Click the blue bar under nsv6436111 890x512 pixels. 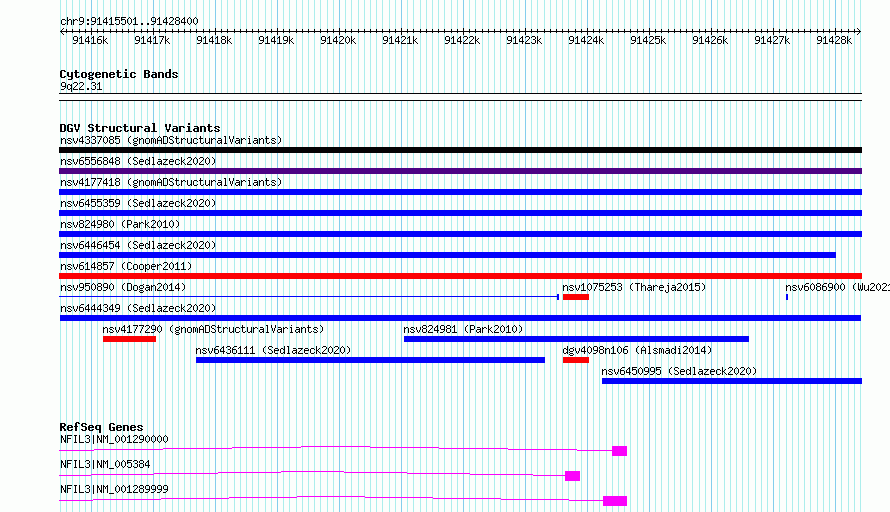click(370, 360)
